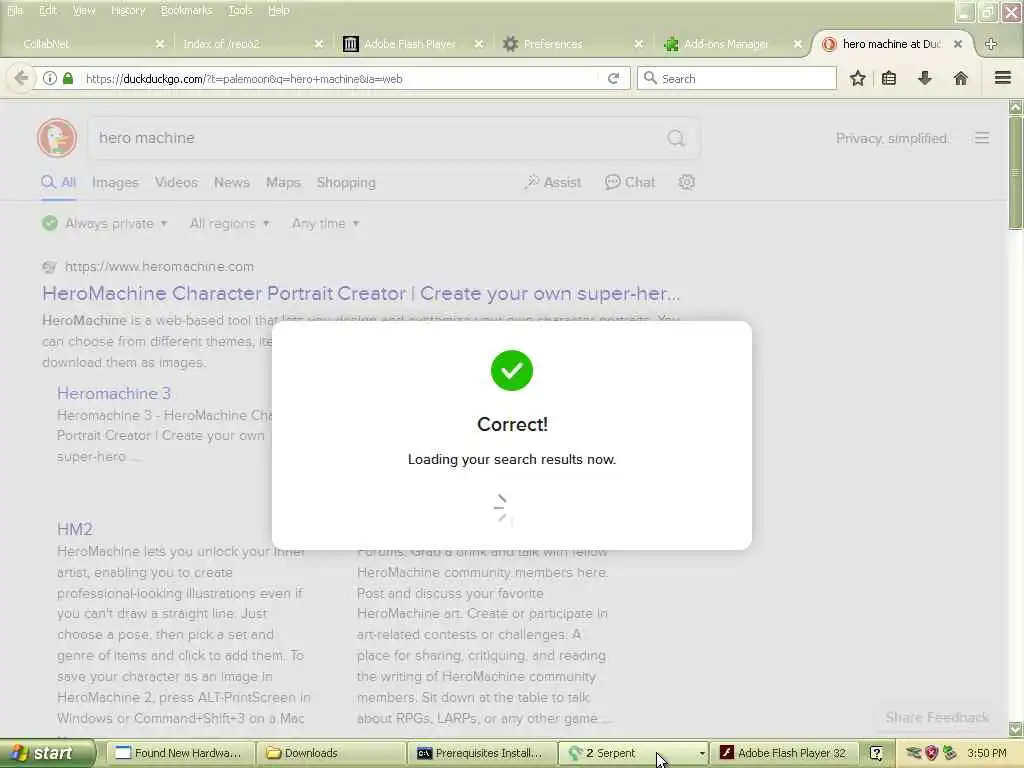1024x768 pixels.
Task: Click the scrollbar down arrow
Action: coord(1016,729)
